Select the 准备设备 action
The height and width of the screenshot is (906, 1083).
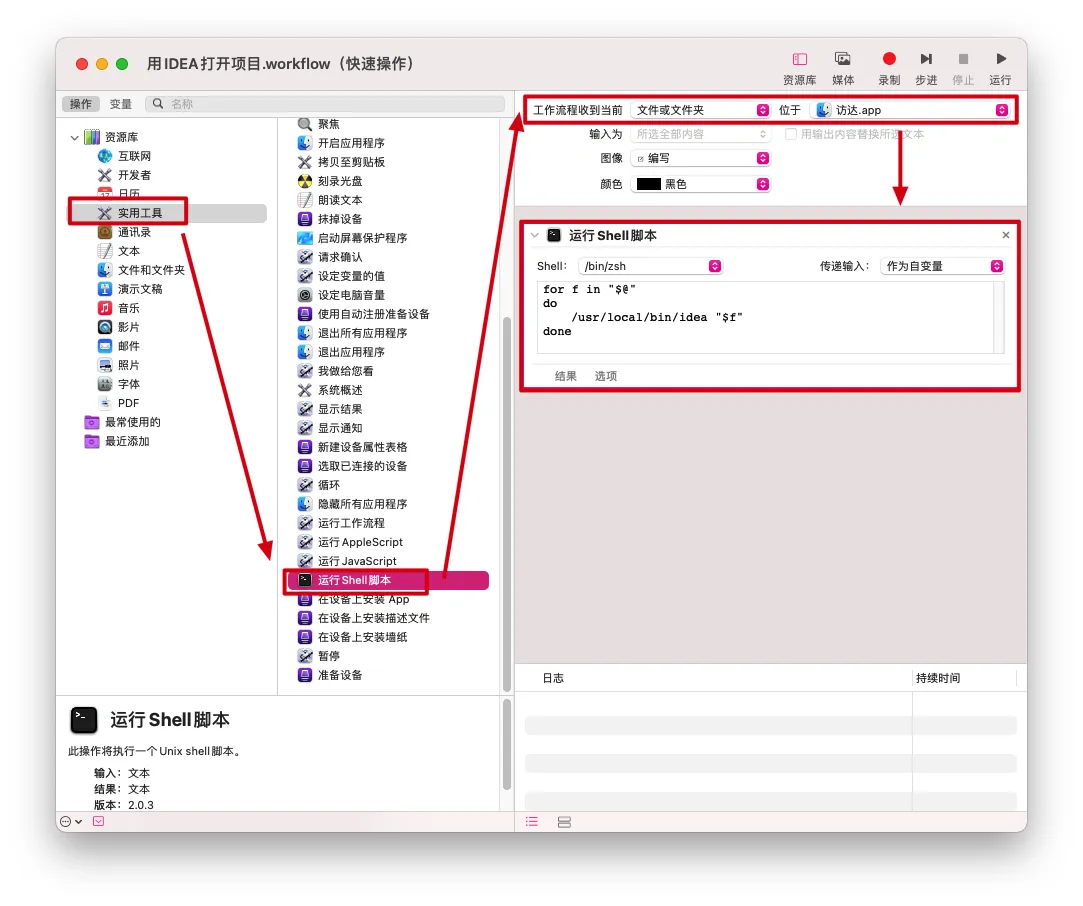point(330,675)
